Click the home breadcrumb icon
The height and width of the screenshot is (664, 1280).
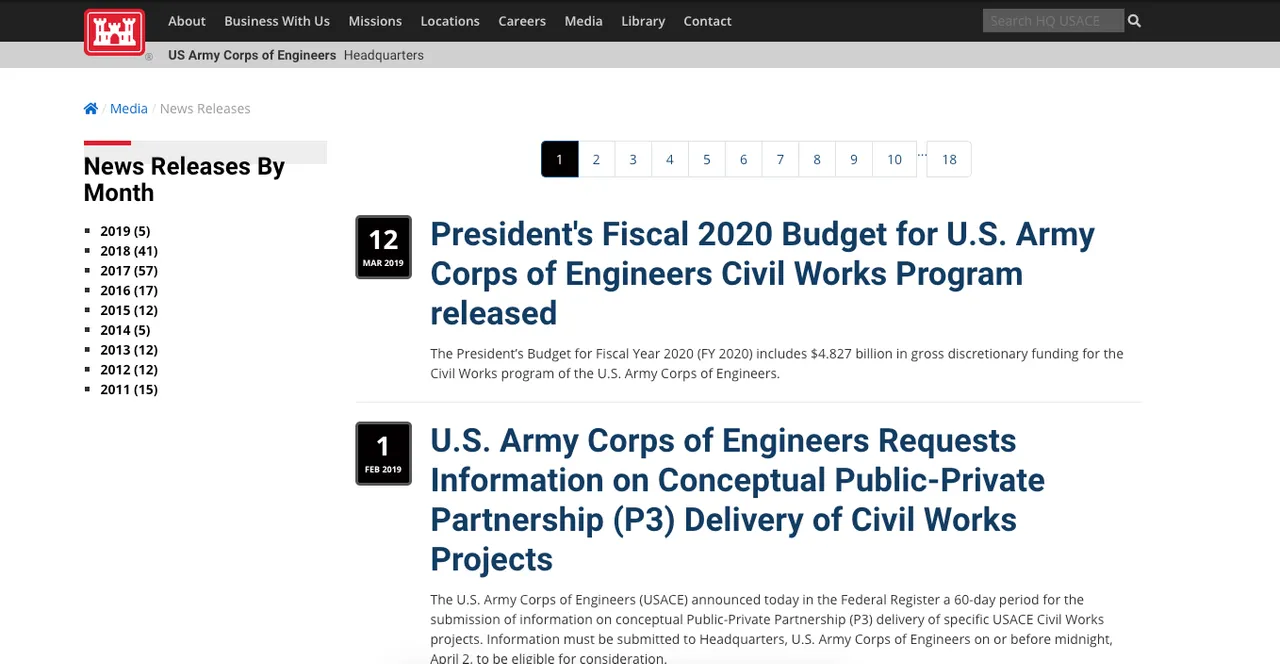click(x=91, y=108)
